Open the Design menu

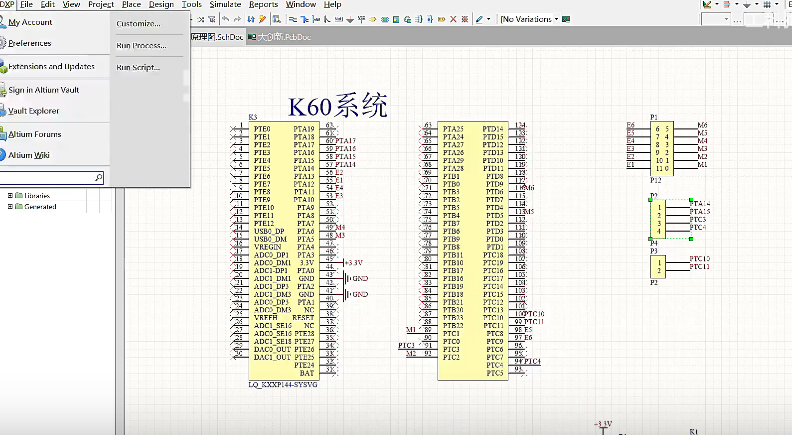(x=161, y=4)
